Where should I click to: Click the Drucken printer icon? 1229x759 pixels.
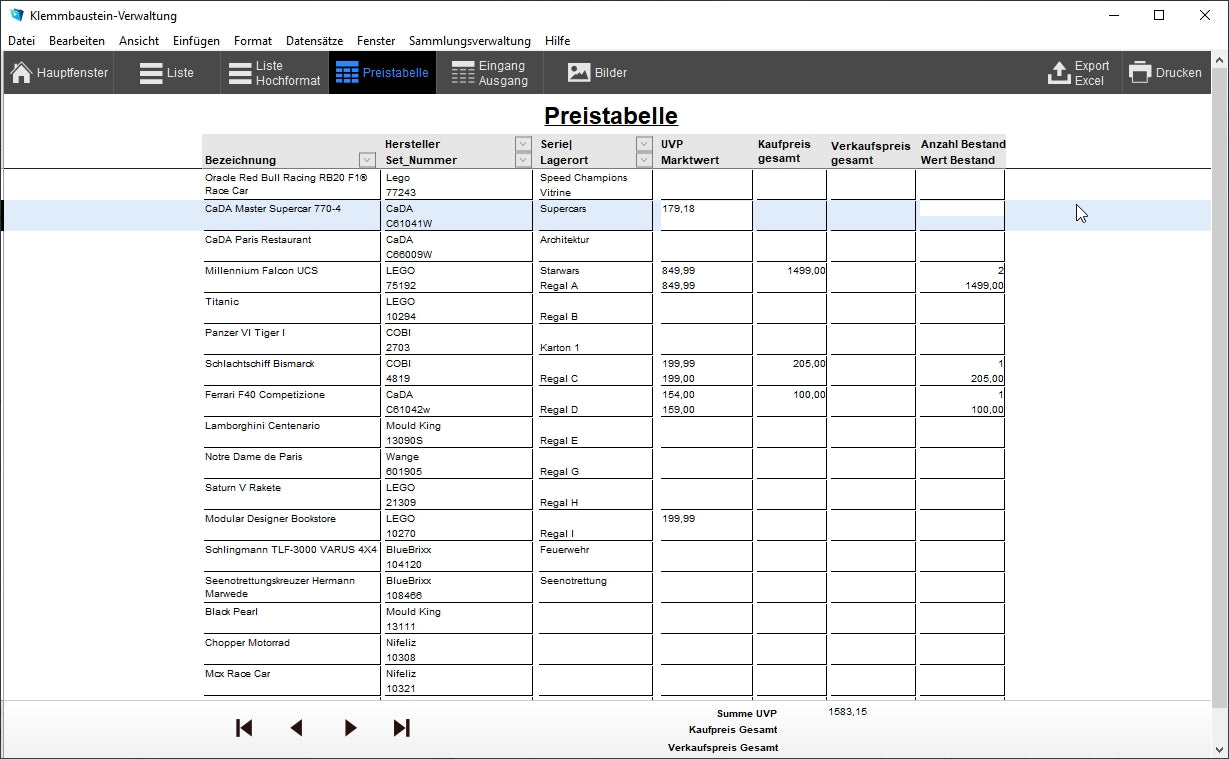click(1140, 73)
